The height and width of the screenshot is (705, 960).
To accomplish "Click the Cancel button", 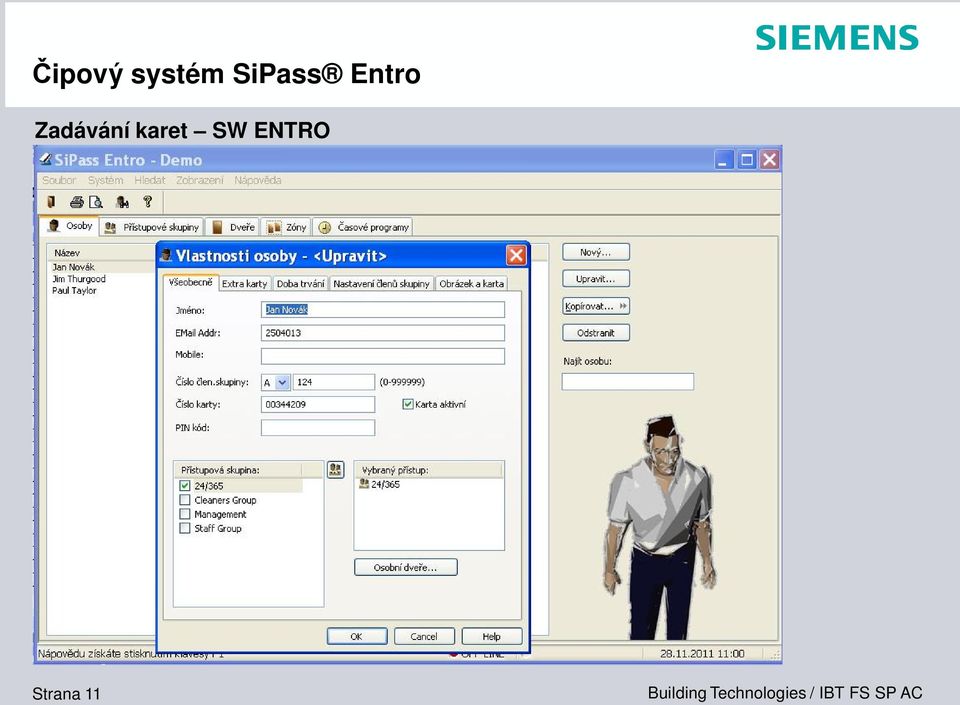I will [x=424, y=636].
